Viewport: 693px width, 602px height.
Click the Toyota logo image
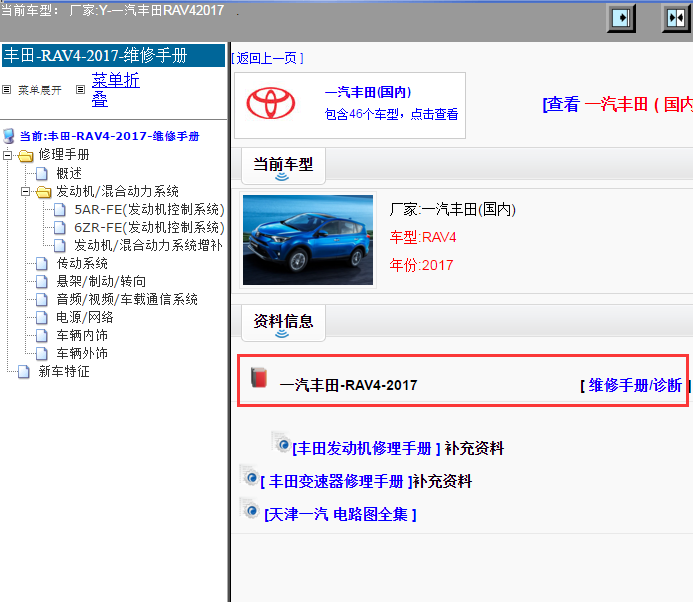270,103
